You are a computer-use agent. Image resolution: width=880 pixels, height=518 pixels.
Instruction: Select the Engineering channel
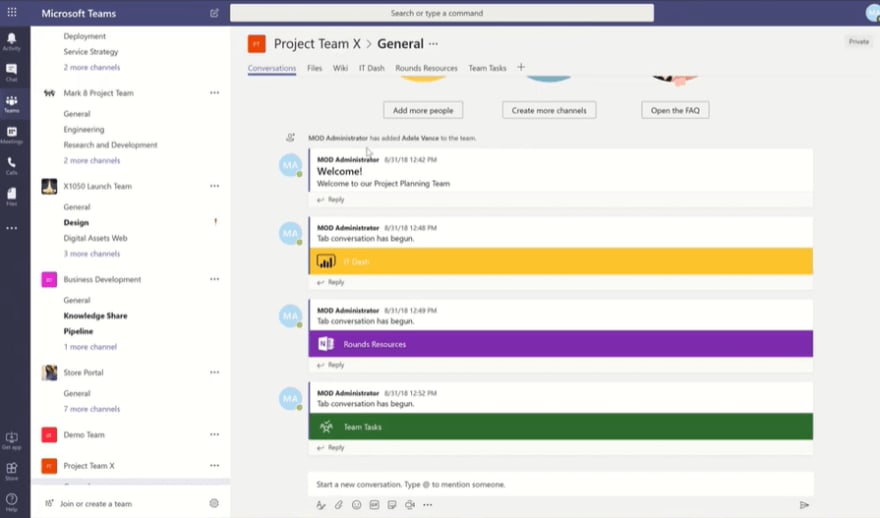(84, 130)
